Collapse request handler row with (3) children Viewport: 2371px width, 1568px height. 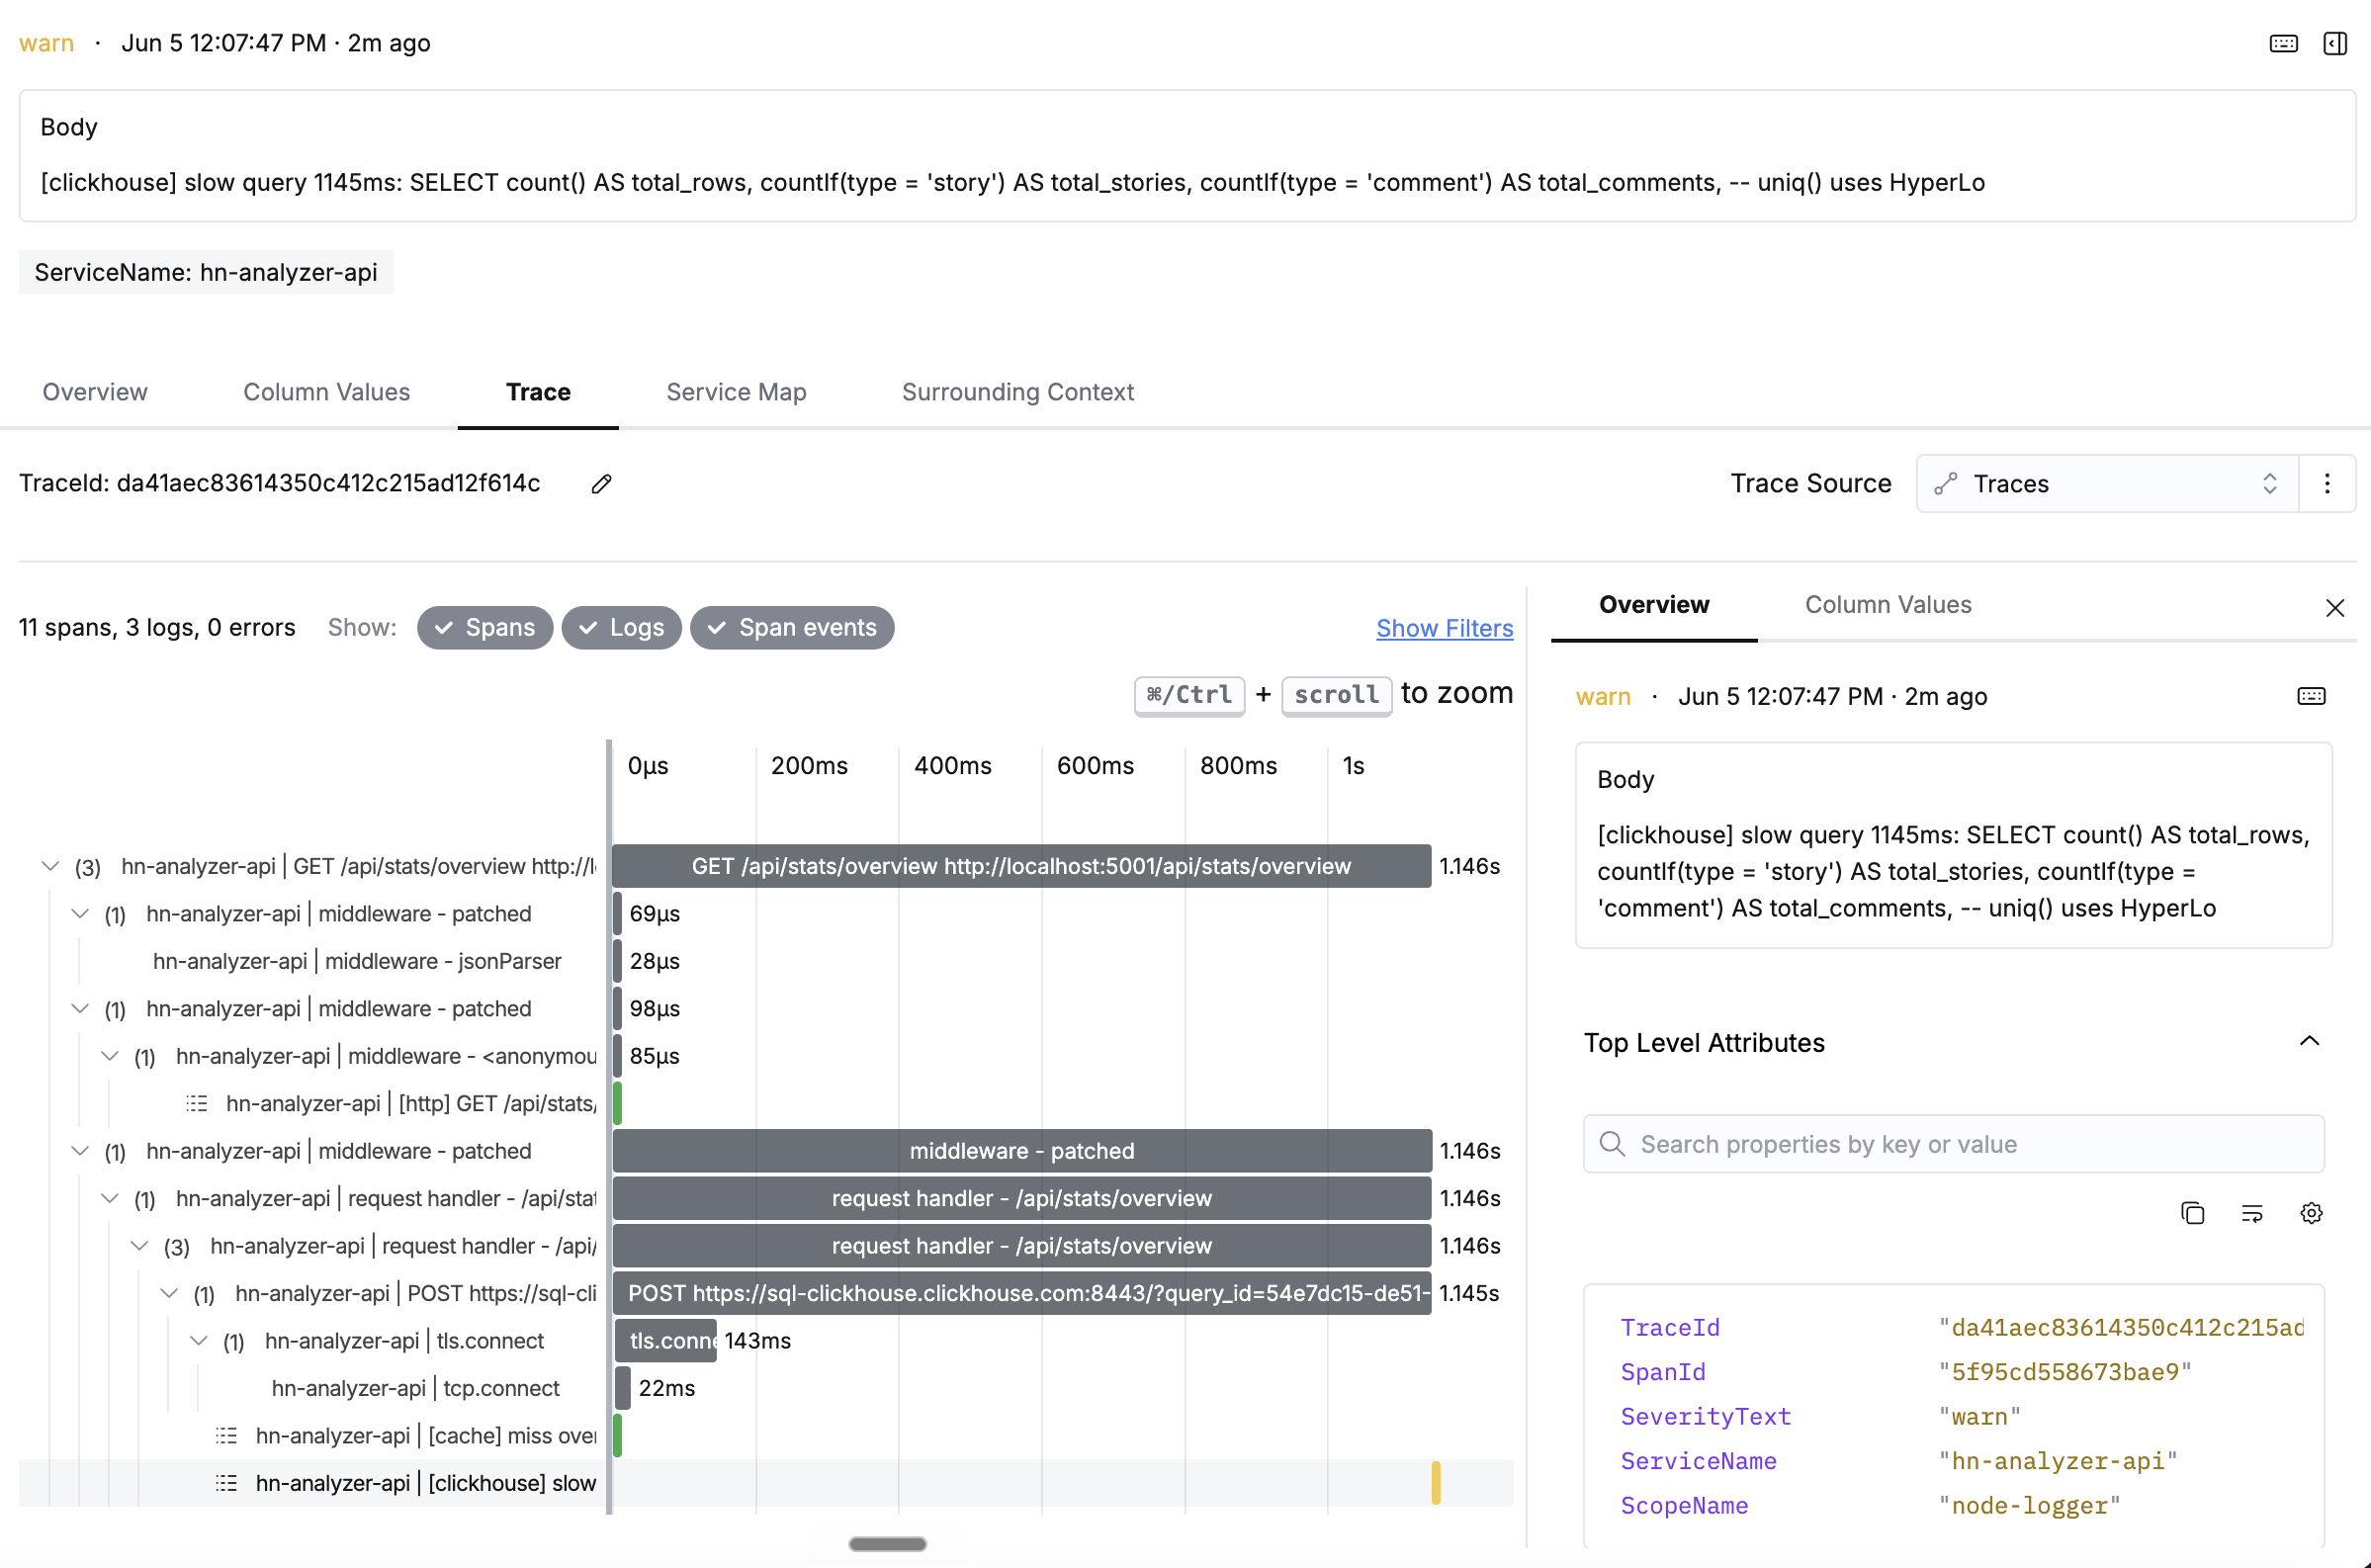pyautogui.click(x=140, y=1246)
